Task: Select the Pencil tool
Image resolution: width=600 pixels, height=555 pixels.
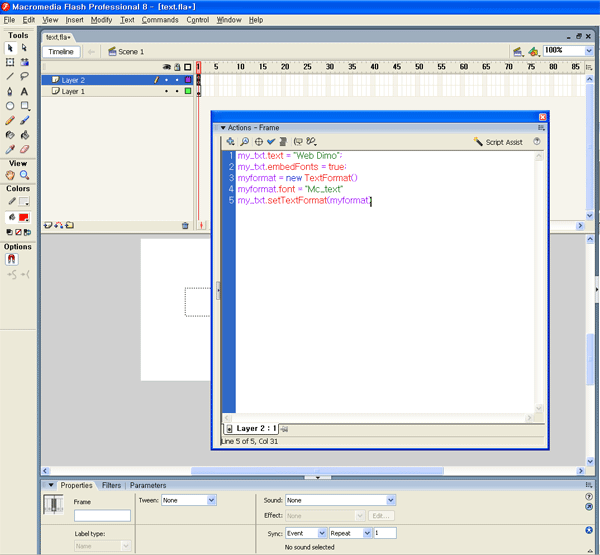Action: (x=10, y=121)
